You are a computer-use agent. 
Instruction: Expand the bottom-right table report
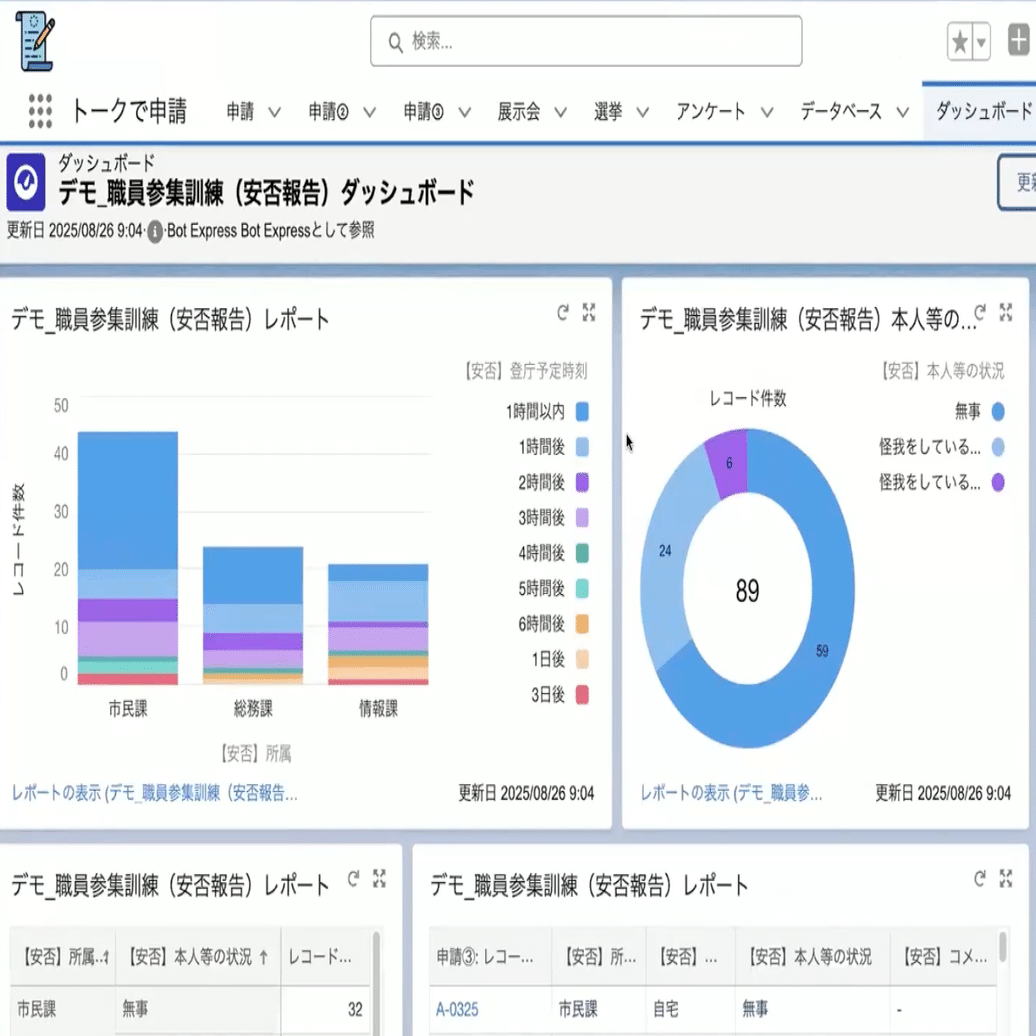[1004, 880]
